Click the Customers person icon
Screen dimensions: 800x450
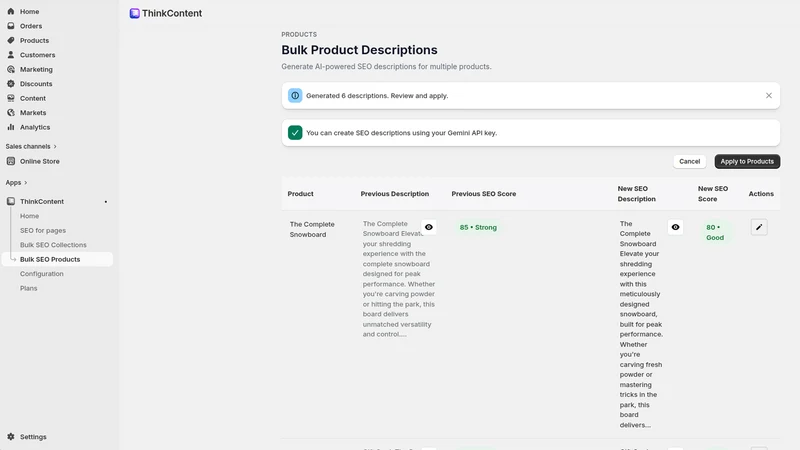click(x=11, y=55)
